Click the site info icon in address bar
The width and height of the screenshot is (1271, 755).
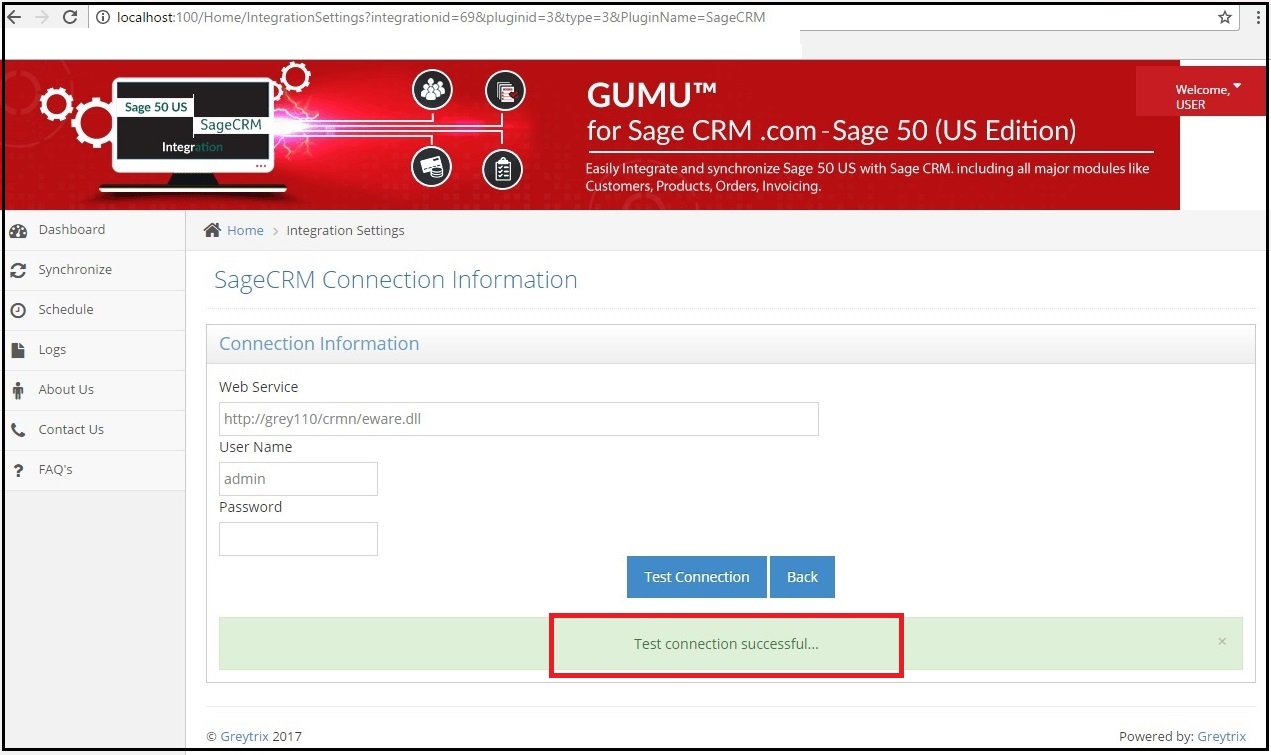103,17
